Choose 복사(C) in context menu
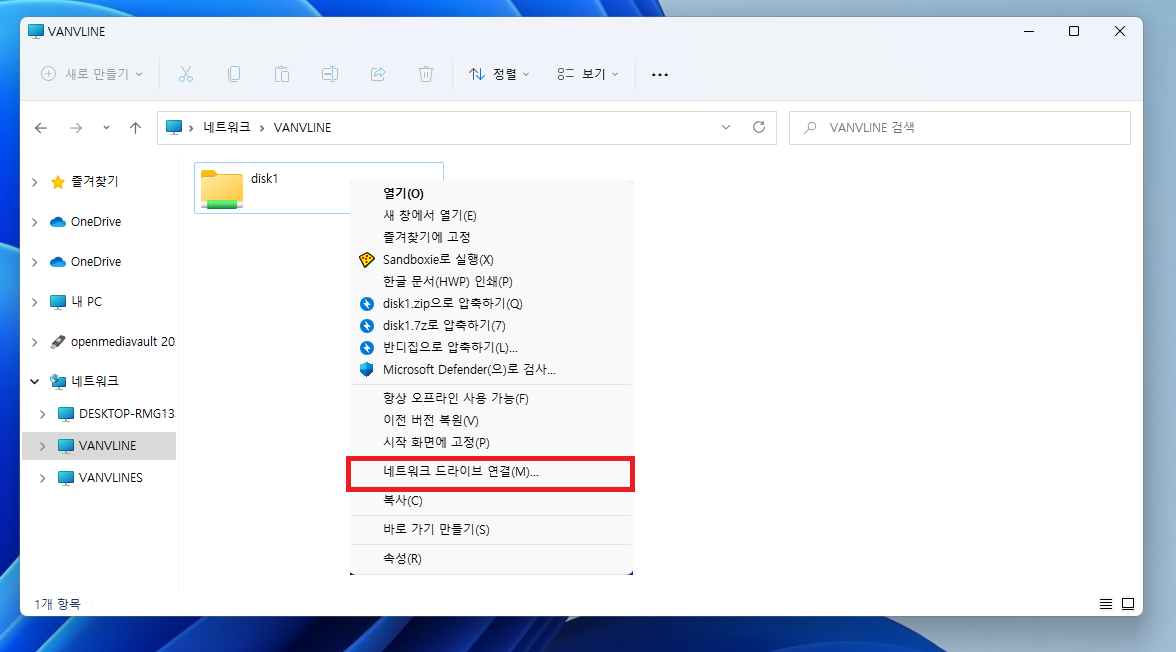 [x=491, y=500]
